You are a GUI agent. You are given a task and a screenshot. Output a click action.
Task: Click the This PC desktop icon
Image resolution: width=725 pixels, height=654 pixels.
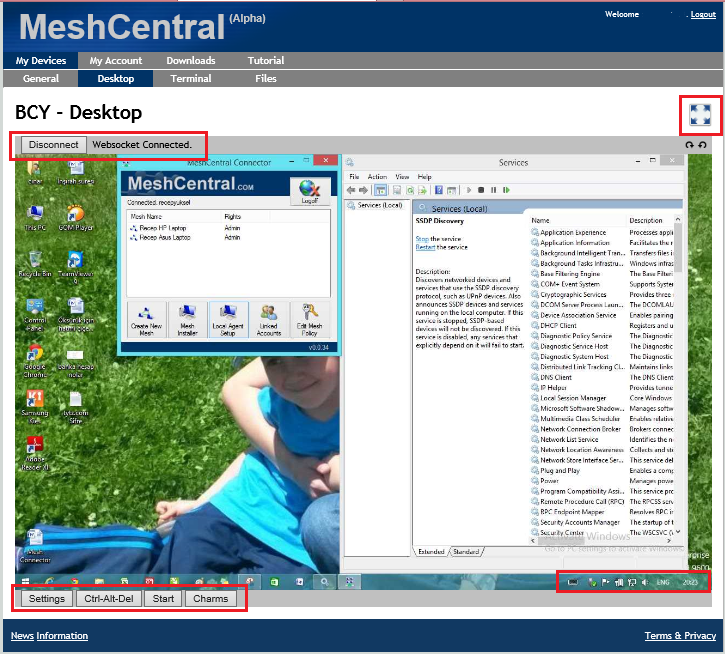click(x=35, y=218)
